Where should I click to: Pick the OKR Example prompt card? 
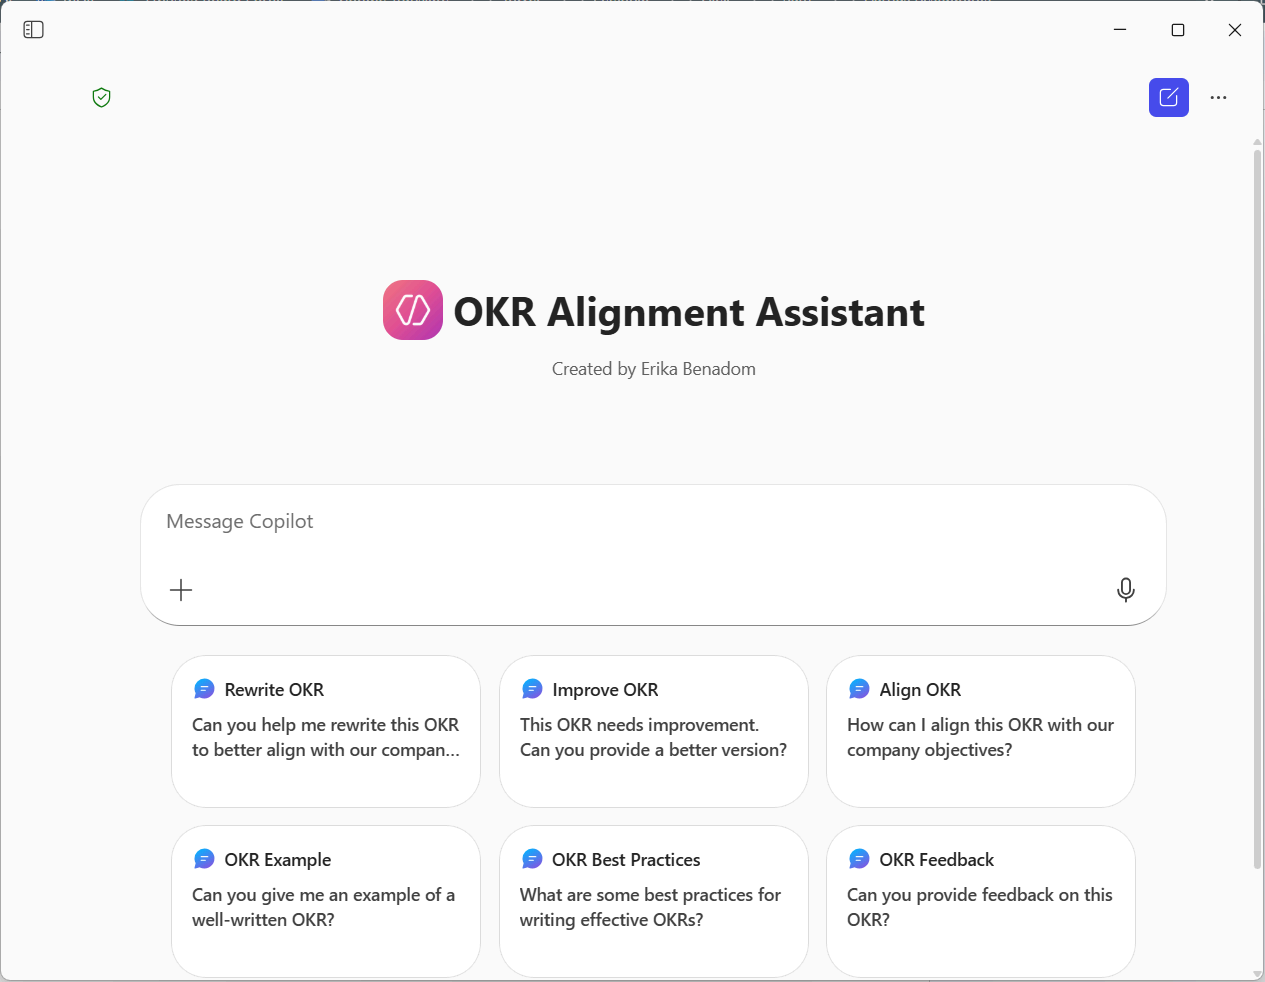point(326,901)
